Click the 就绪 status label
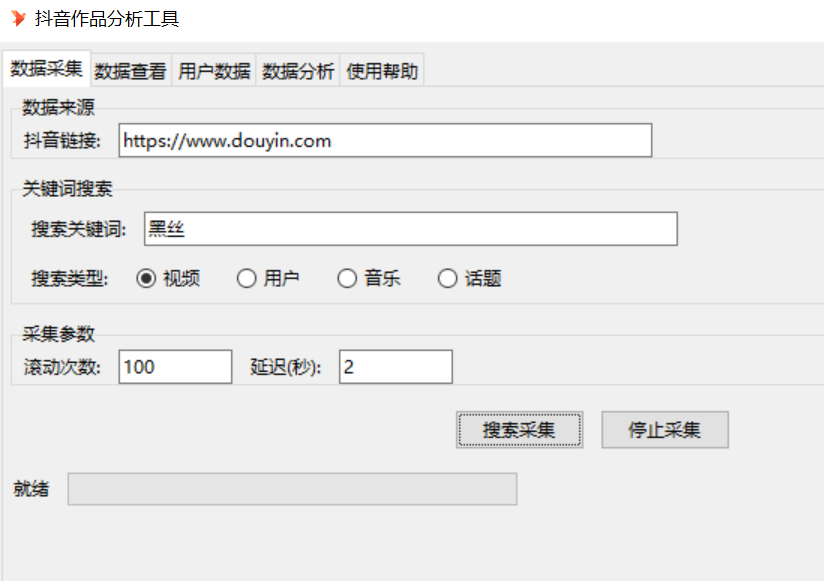The width and height of the screenshot is (824, 581). tap(30, 489)
